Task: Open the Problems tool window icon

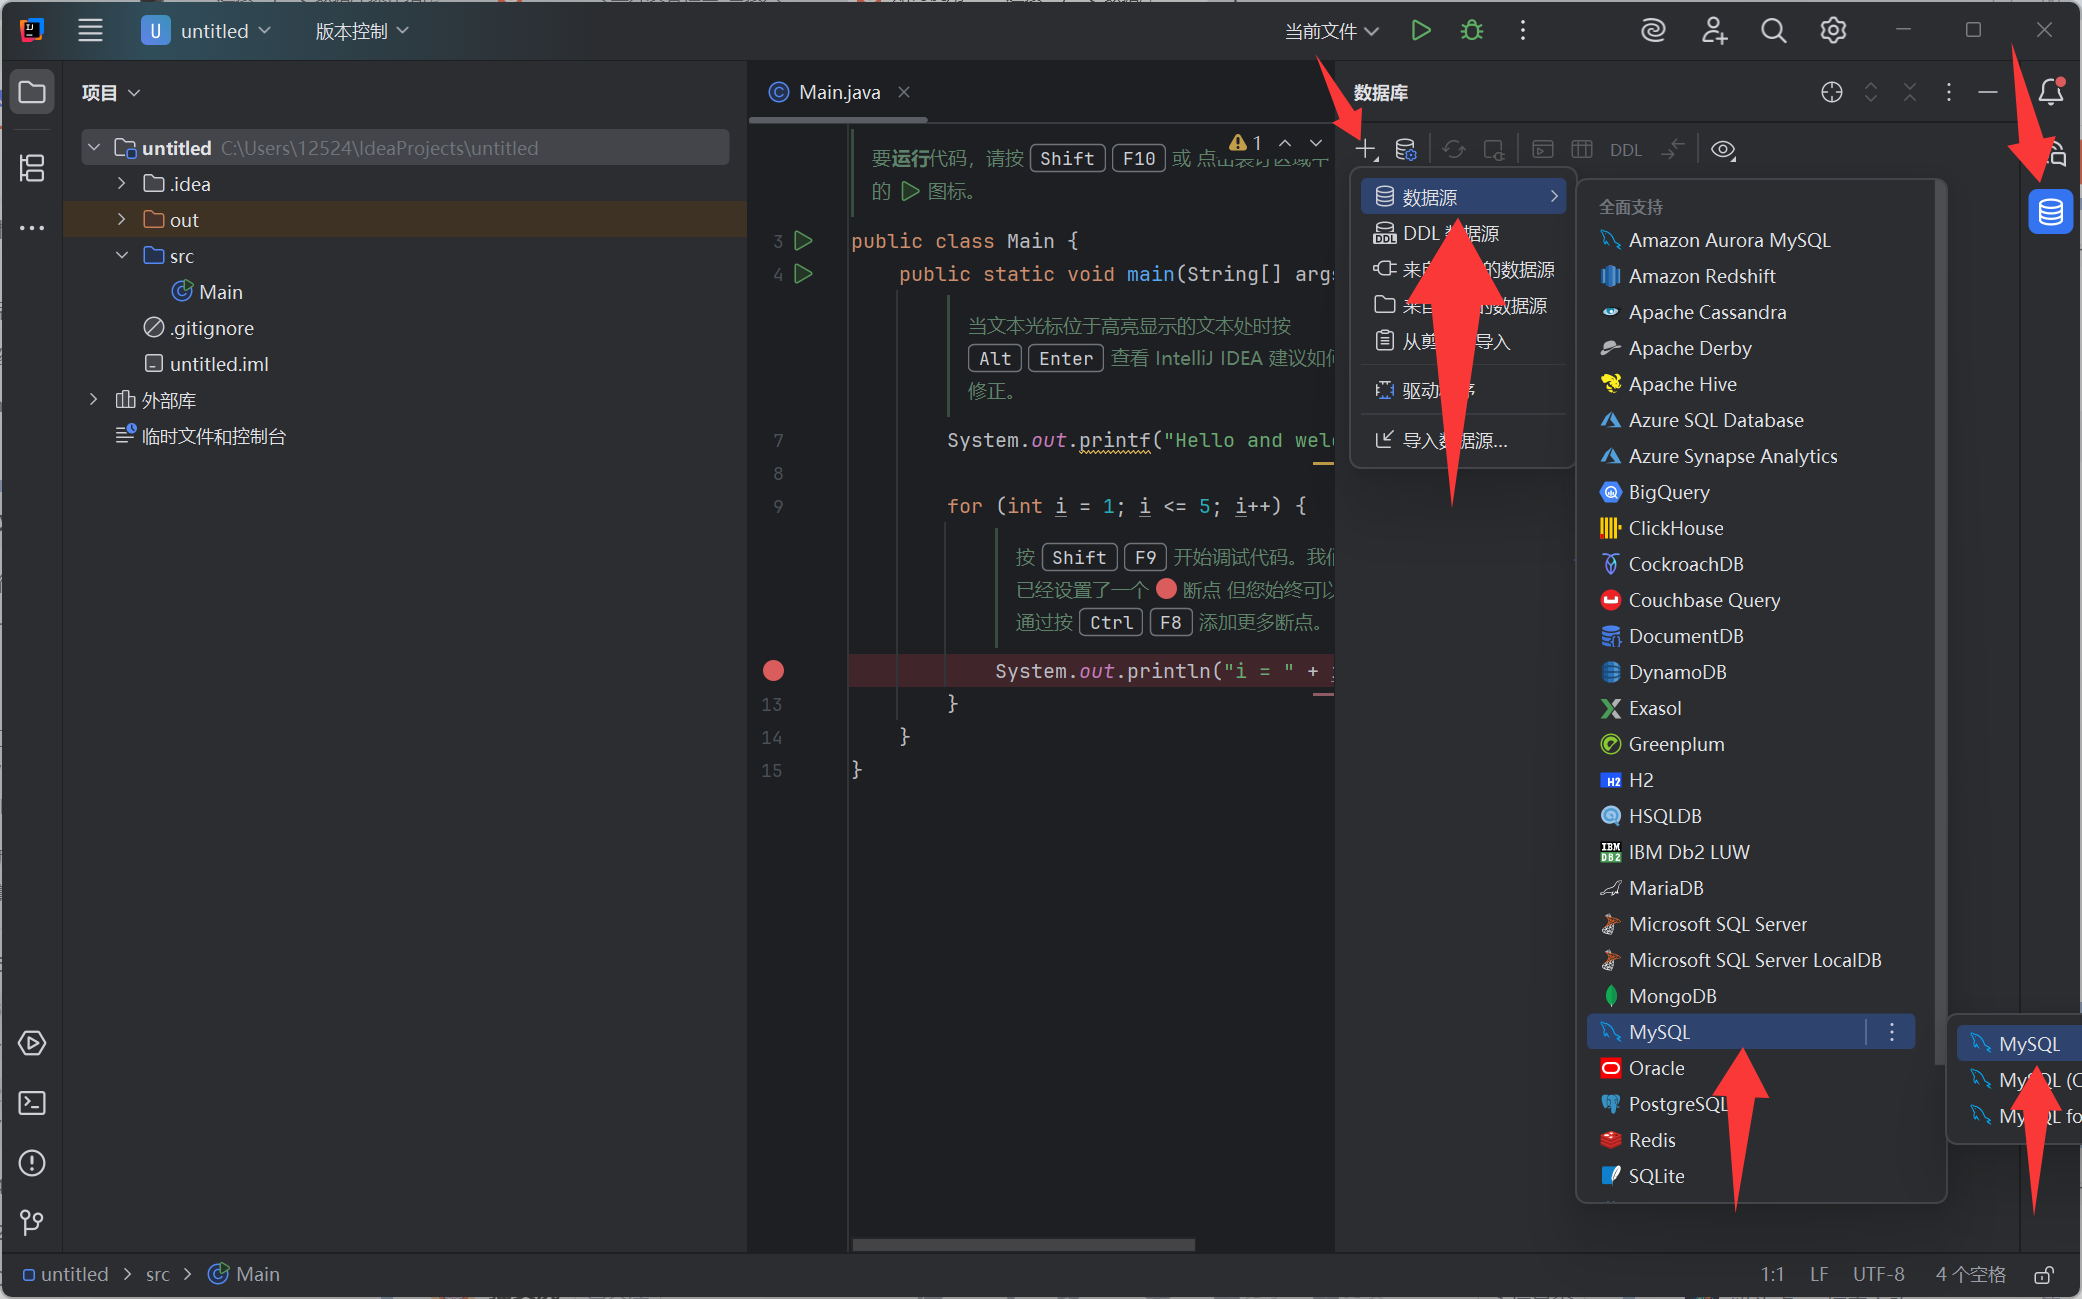Action: click(x=32, y=1163)
